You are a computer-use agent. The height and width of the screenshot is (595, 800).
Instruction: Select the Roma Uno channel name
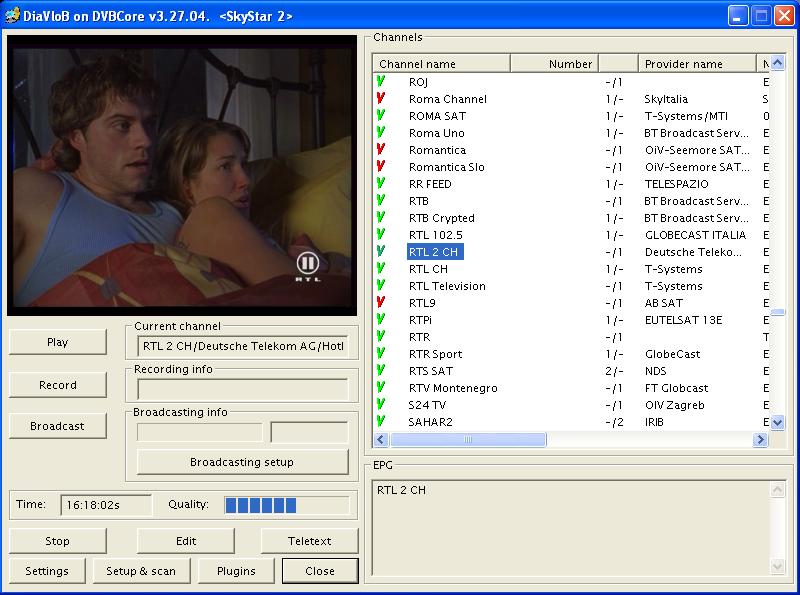[437, 133]
